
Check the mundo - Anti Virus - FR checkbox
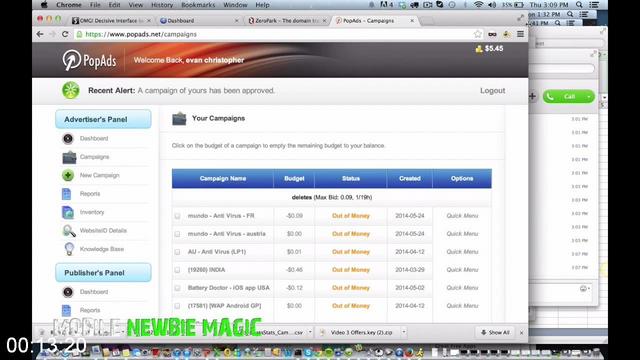pyautogui.click(x=177, y=216)
